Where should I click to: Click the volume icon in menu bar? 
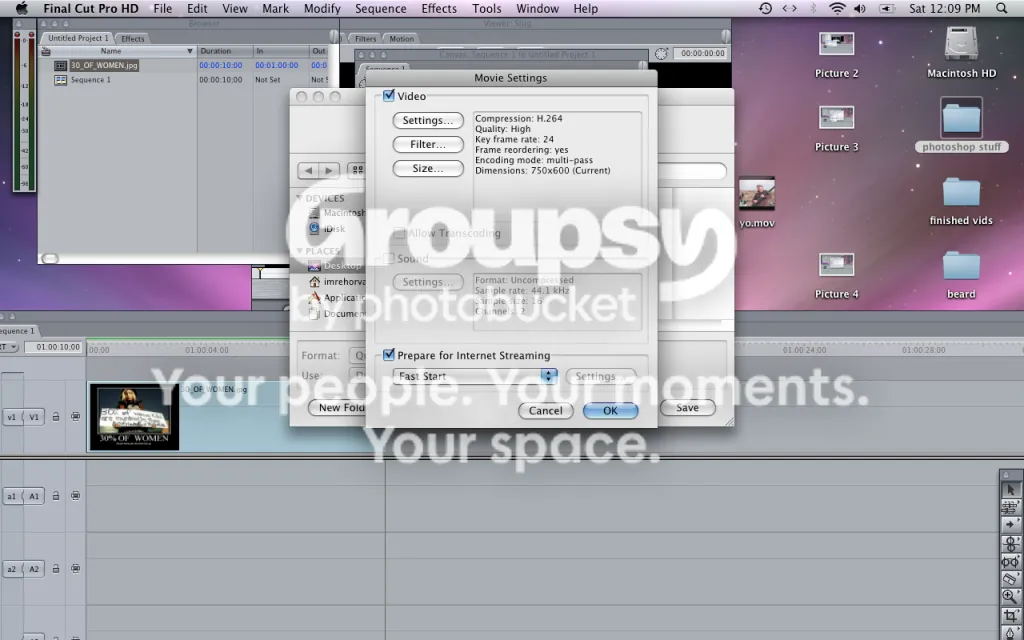point(860,8)
